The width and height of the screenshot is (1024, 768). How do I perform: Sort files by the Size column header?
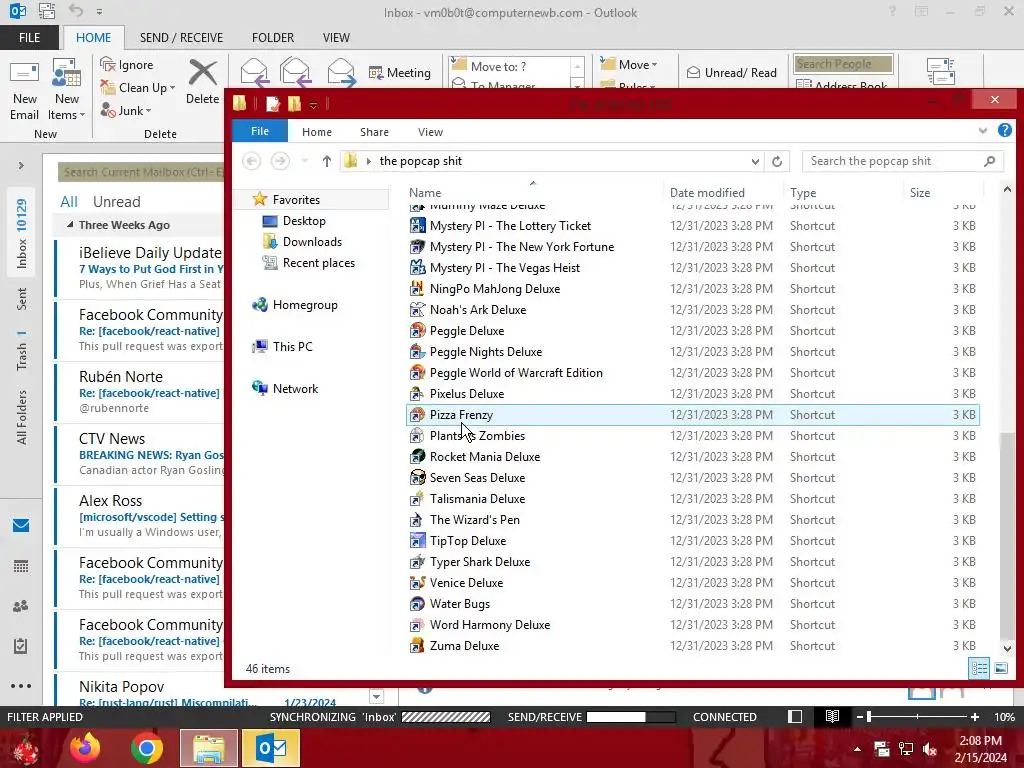click(x=942, y=193)
